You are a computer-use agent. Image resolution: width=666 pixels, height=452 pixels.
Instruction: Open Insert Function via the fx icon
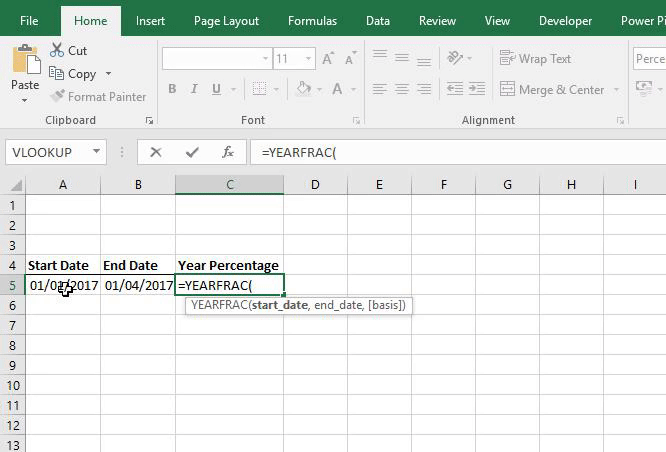(x=228, y=152)
